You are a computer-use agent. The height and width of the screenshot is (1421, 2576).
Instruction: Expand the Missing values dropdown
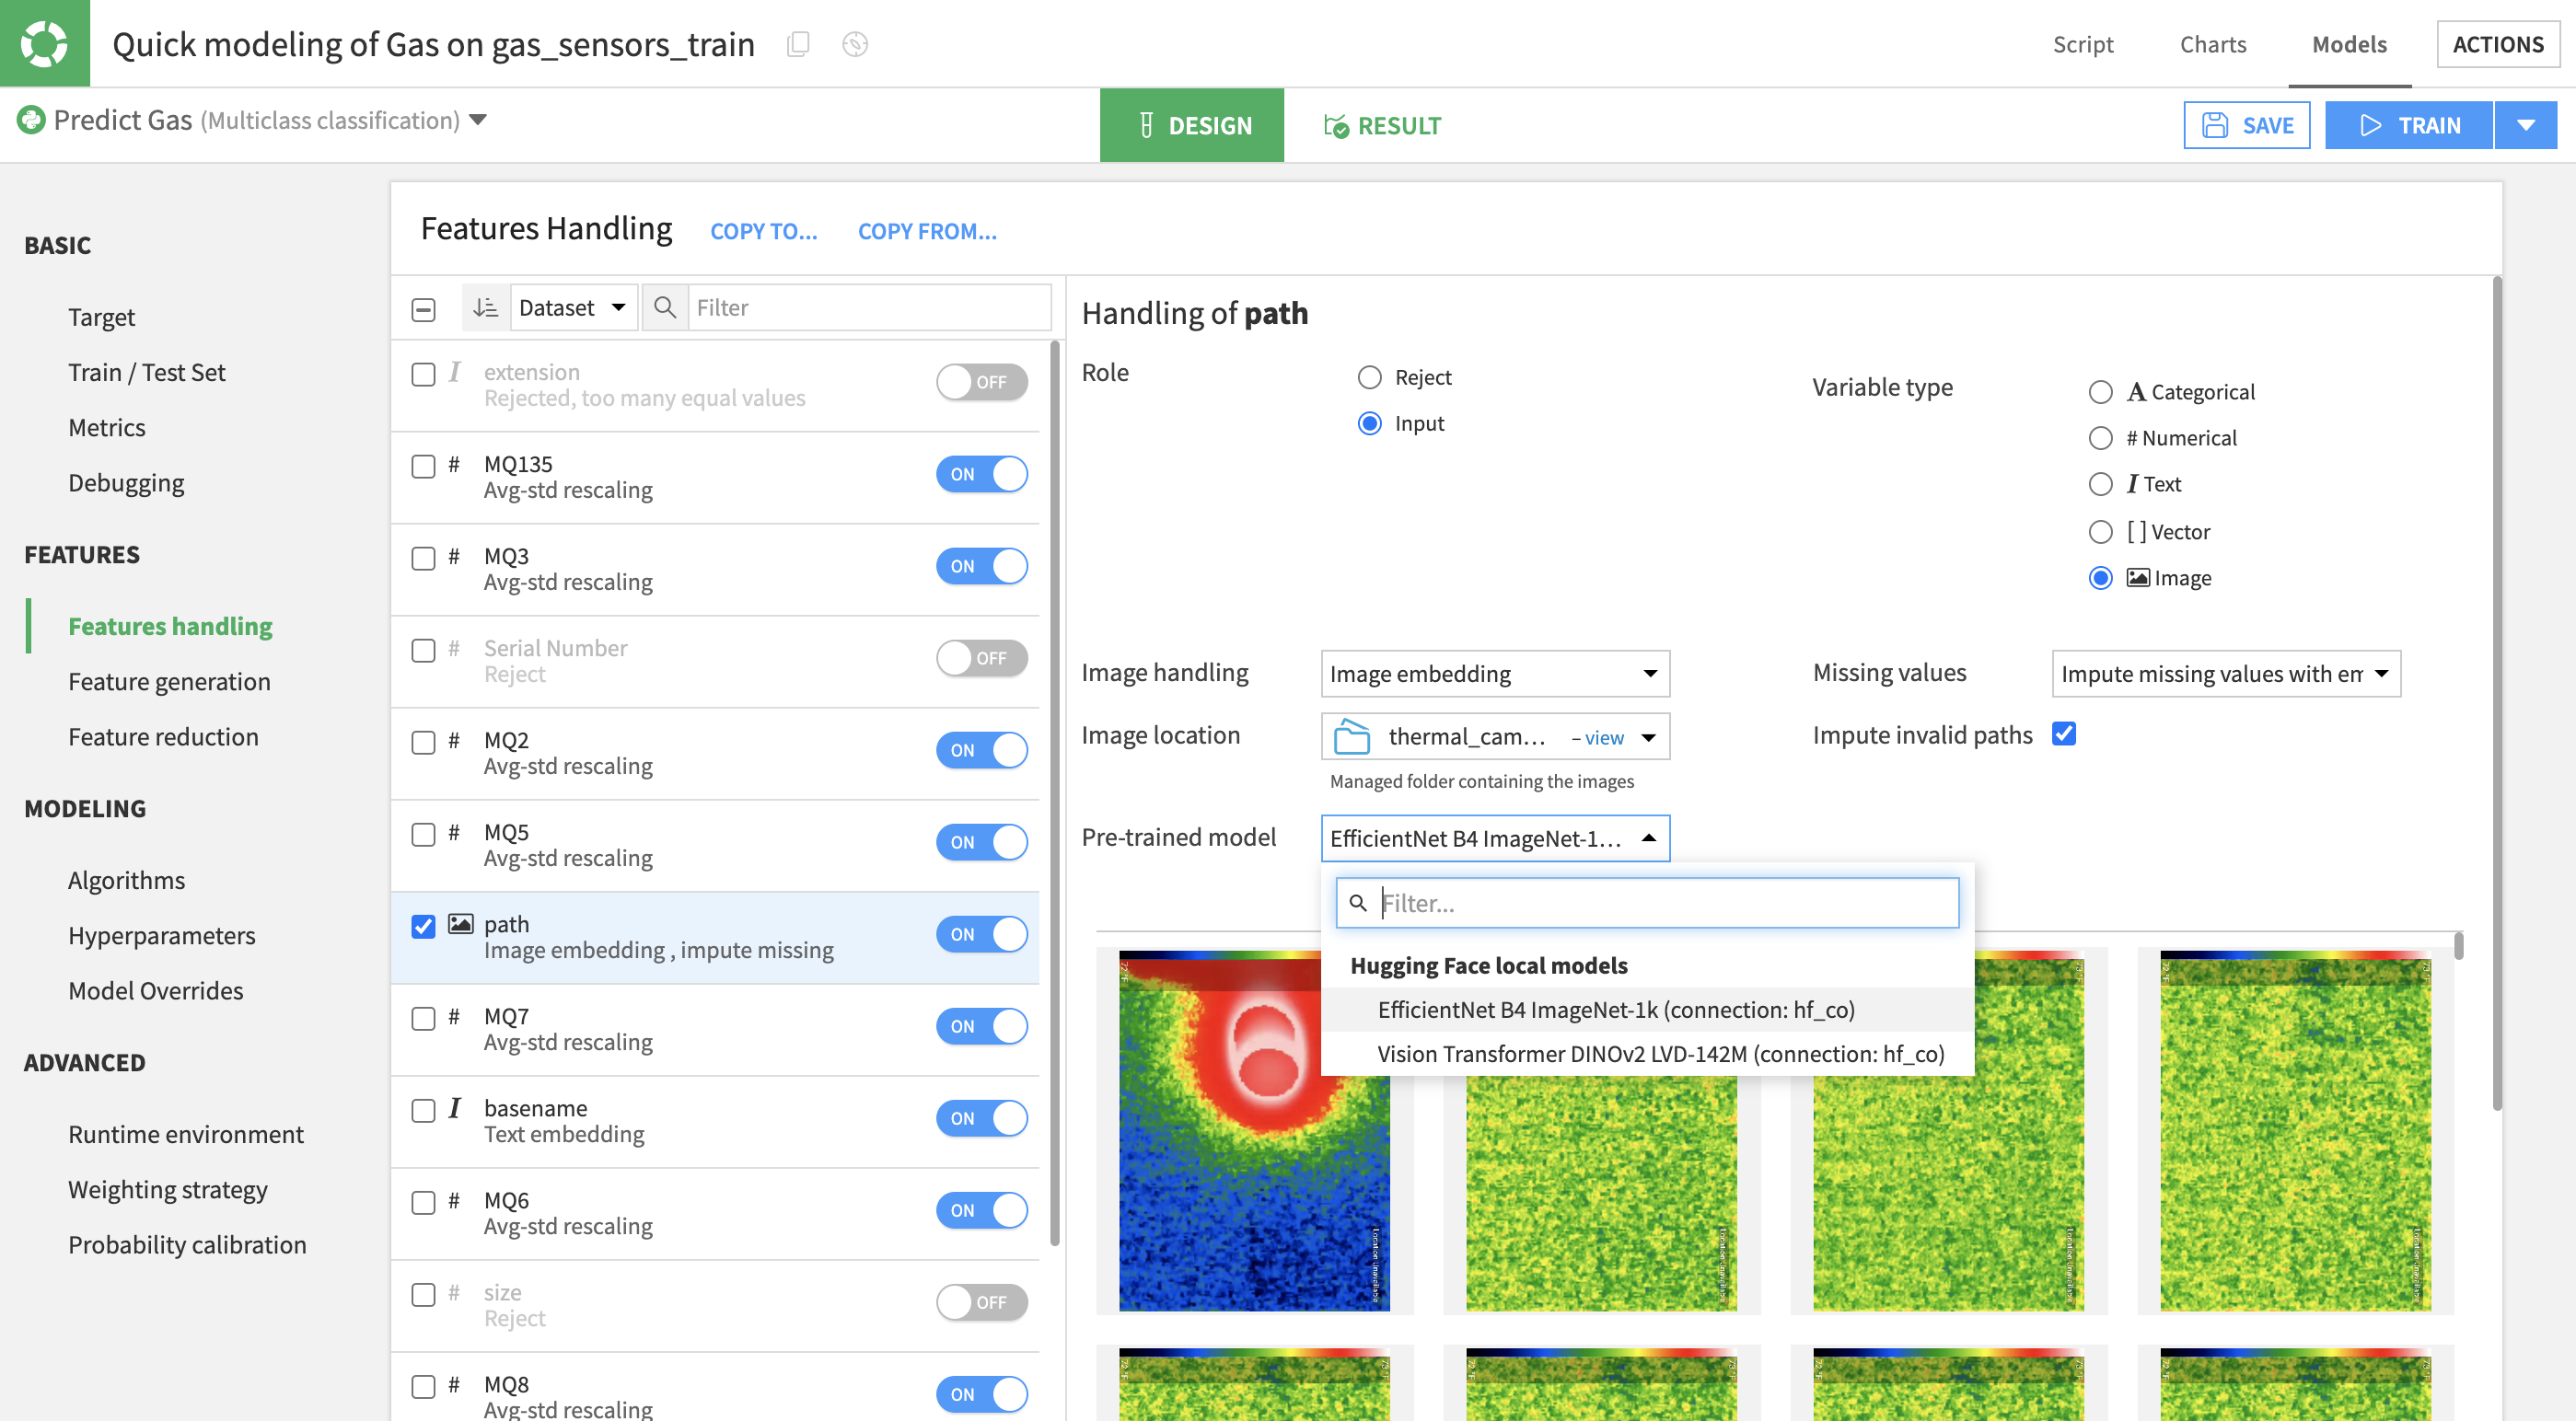(2225, 673)
